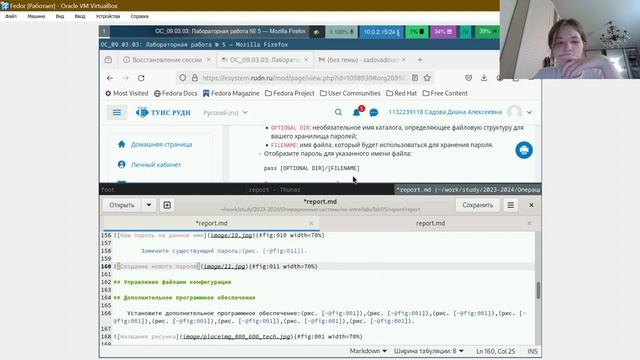Close the ОС_09.03.03 Firefox tab
This screenshot has height=360, width=640.
[x=306, y=60]
